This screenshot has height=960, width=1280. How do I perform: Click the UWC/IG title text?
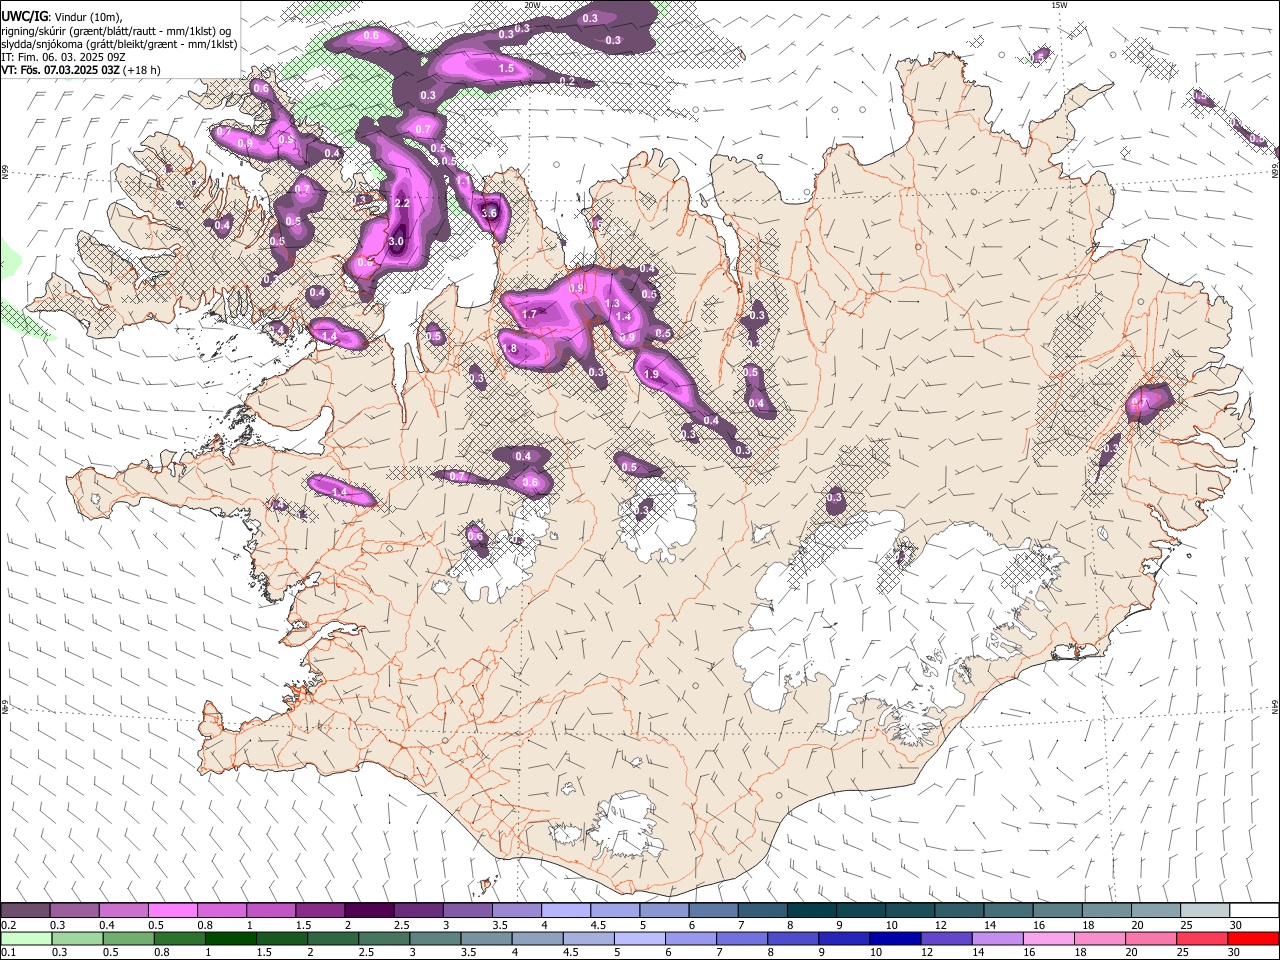click(x=24, y=17)
